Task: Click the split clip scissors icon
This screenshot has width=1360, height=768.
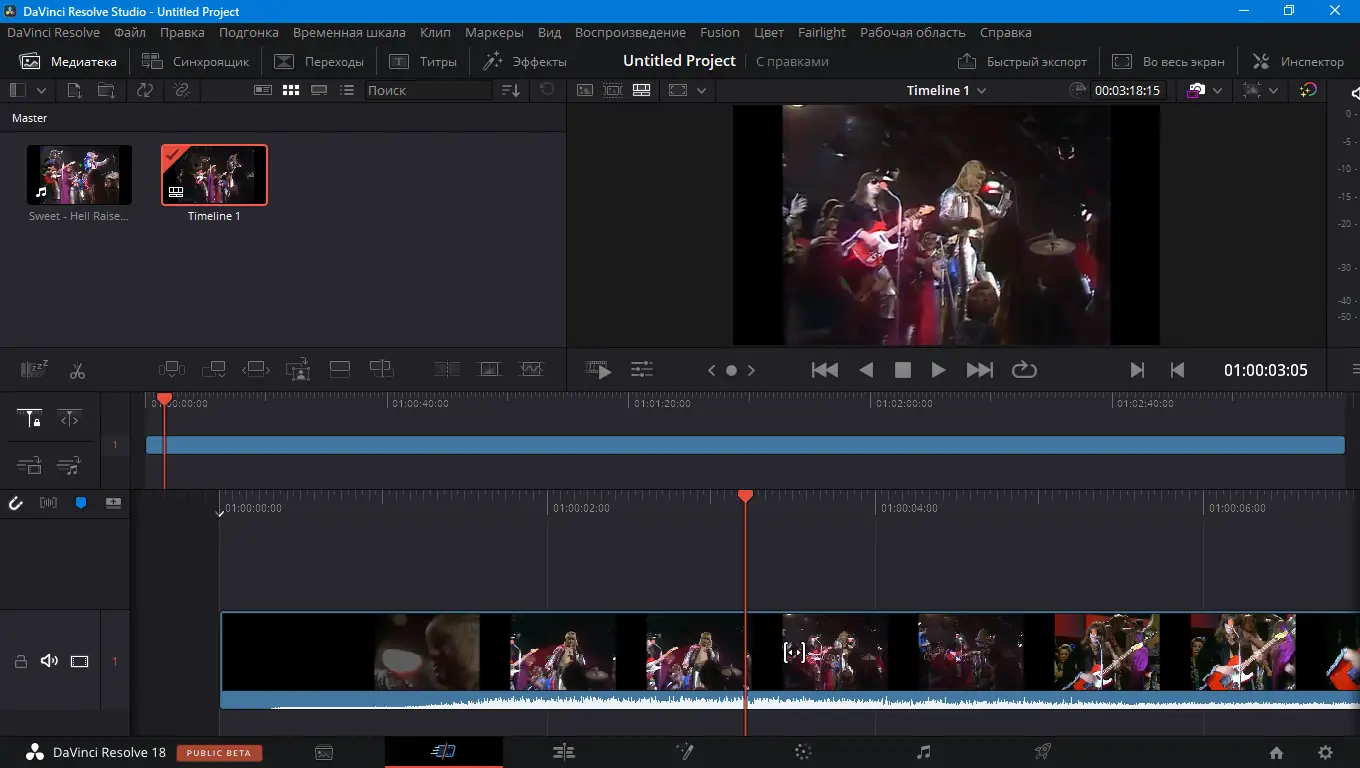Action: 77,371
